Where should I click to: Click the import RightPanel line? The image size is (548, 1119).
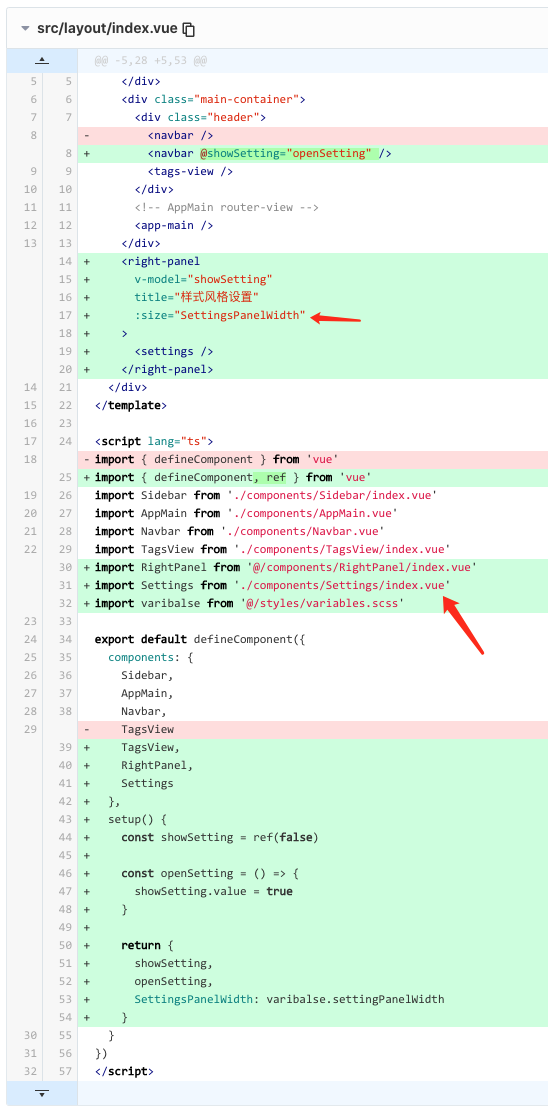tap(313, 567)
